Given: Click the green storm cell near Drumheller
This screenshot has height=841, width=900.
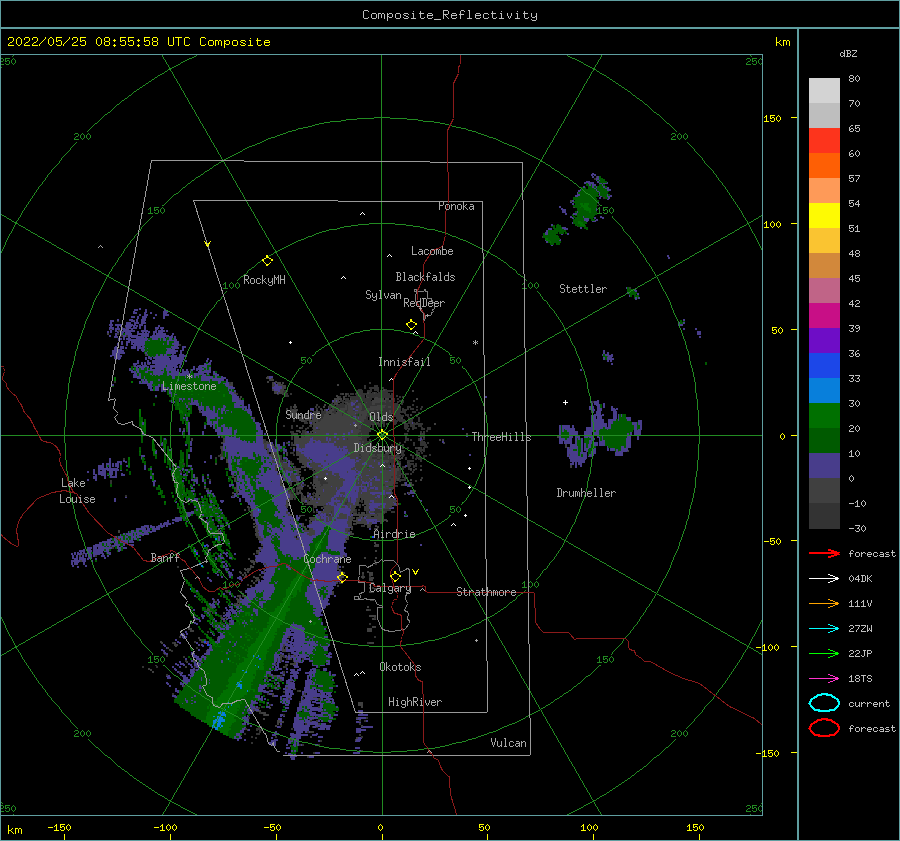Looking at the screenshot, I should coord(619,433).
